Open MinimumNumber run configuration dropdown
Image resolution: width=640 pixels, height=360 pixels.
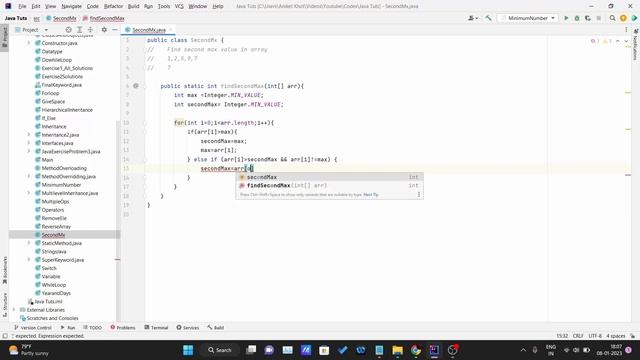[528, 18]
